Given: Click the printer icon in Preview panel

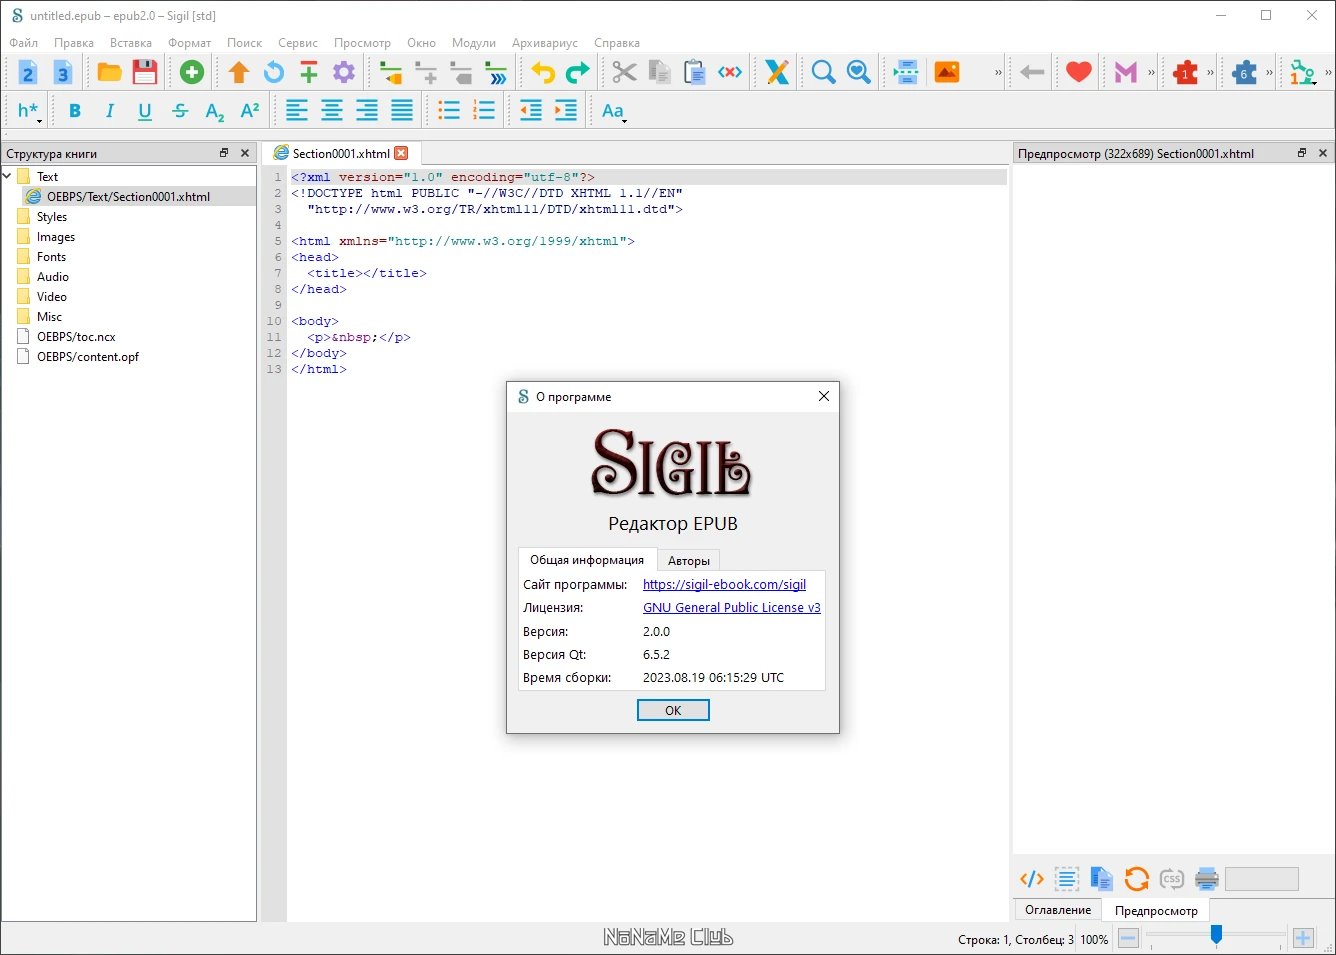Looking at the screenshot, I should (1207, 879).
